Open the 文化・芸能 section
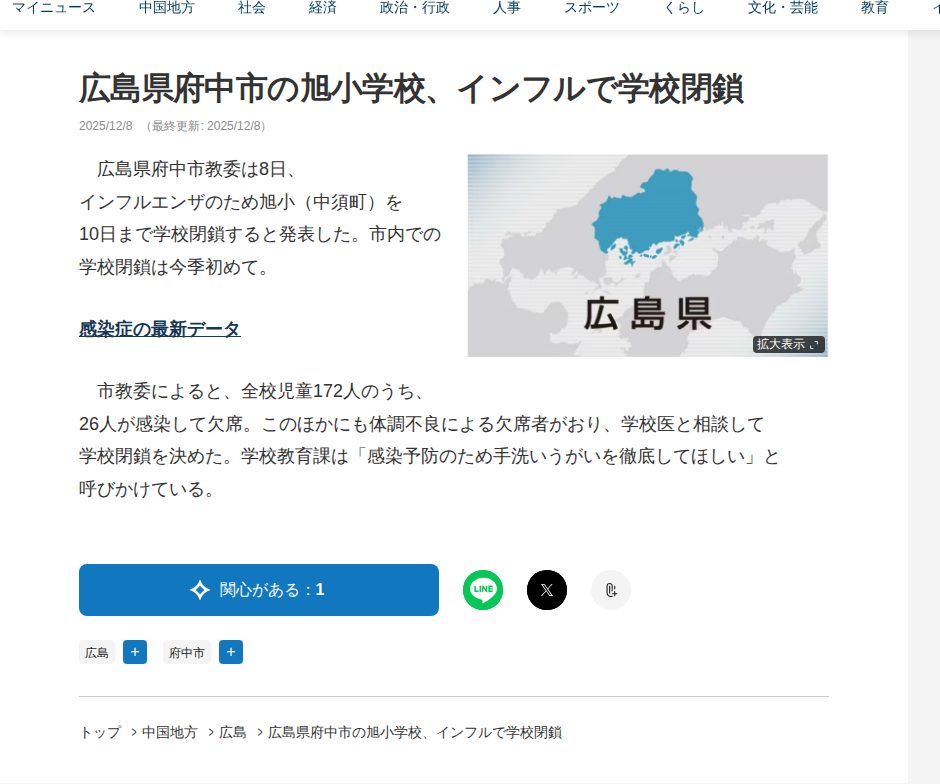940x784 pixels. tap(783, 8)
